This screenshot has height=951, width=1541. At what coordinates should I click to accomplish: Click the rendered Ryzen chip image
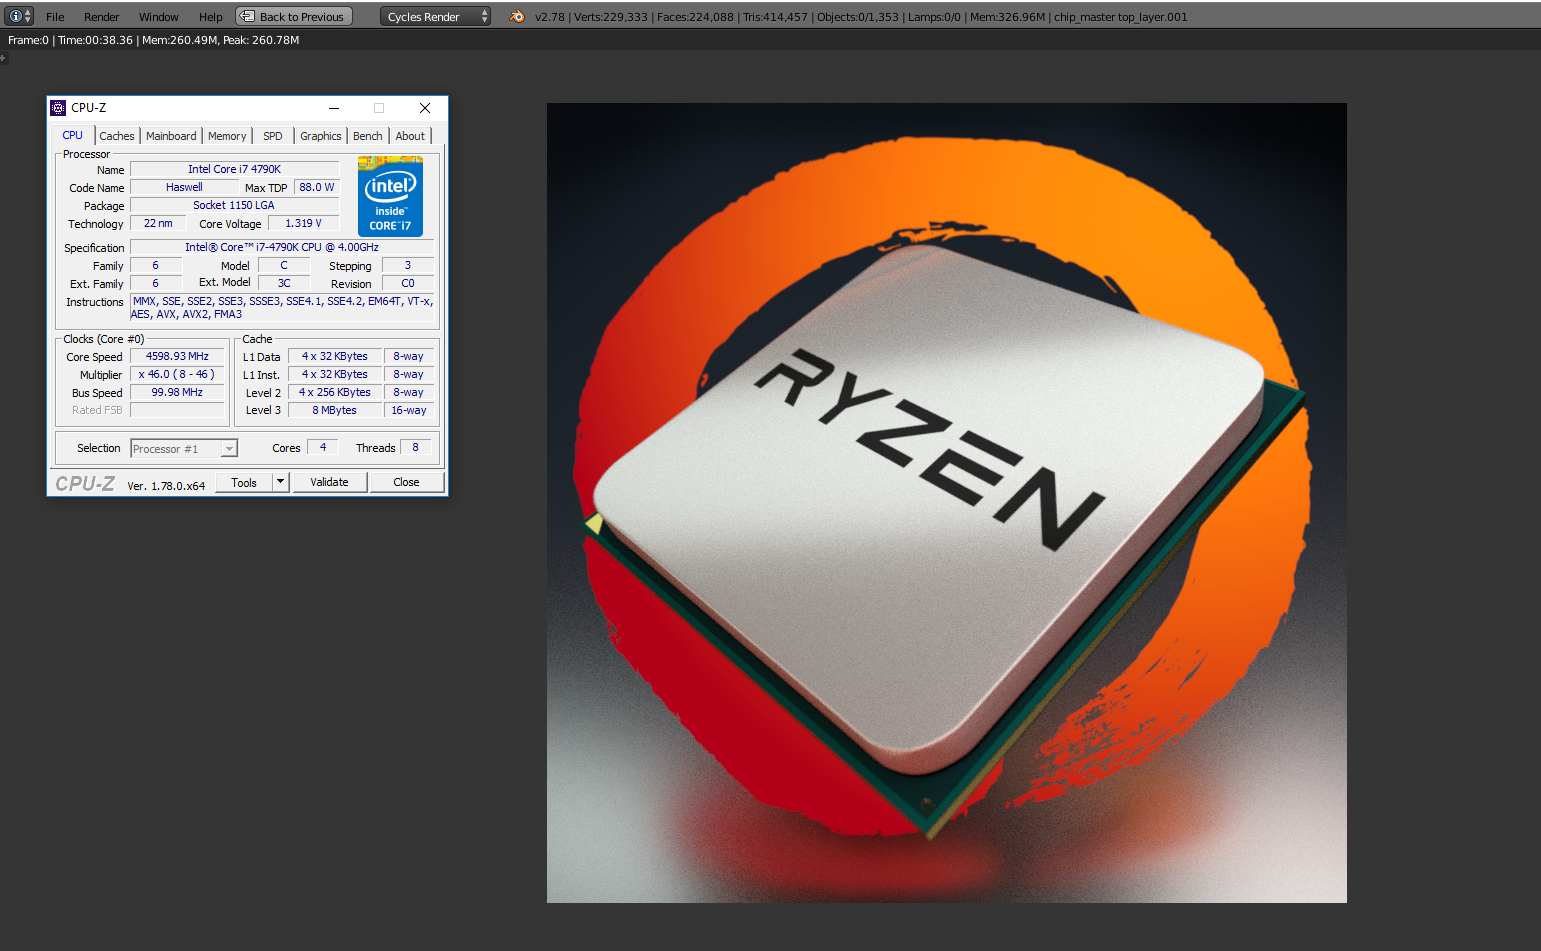click(946, 503)
